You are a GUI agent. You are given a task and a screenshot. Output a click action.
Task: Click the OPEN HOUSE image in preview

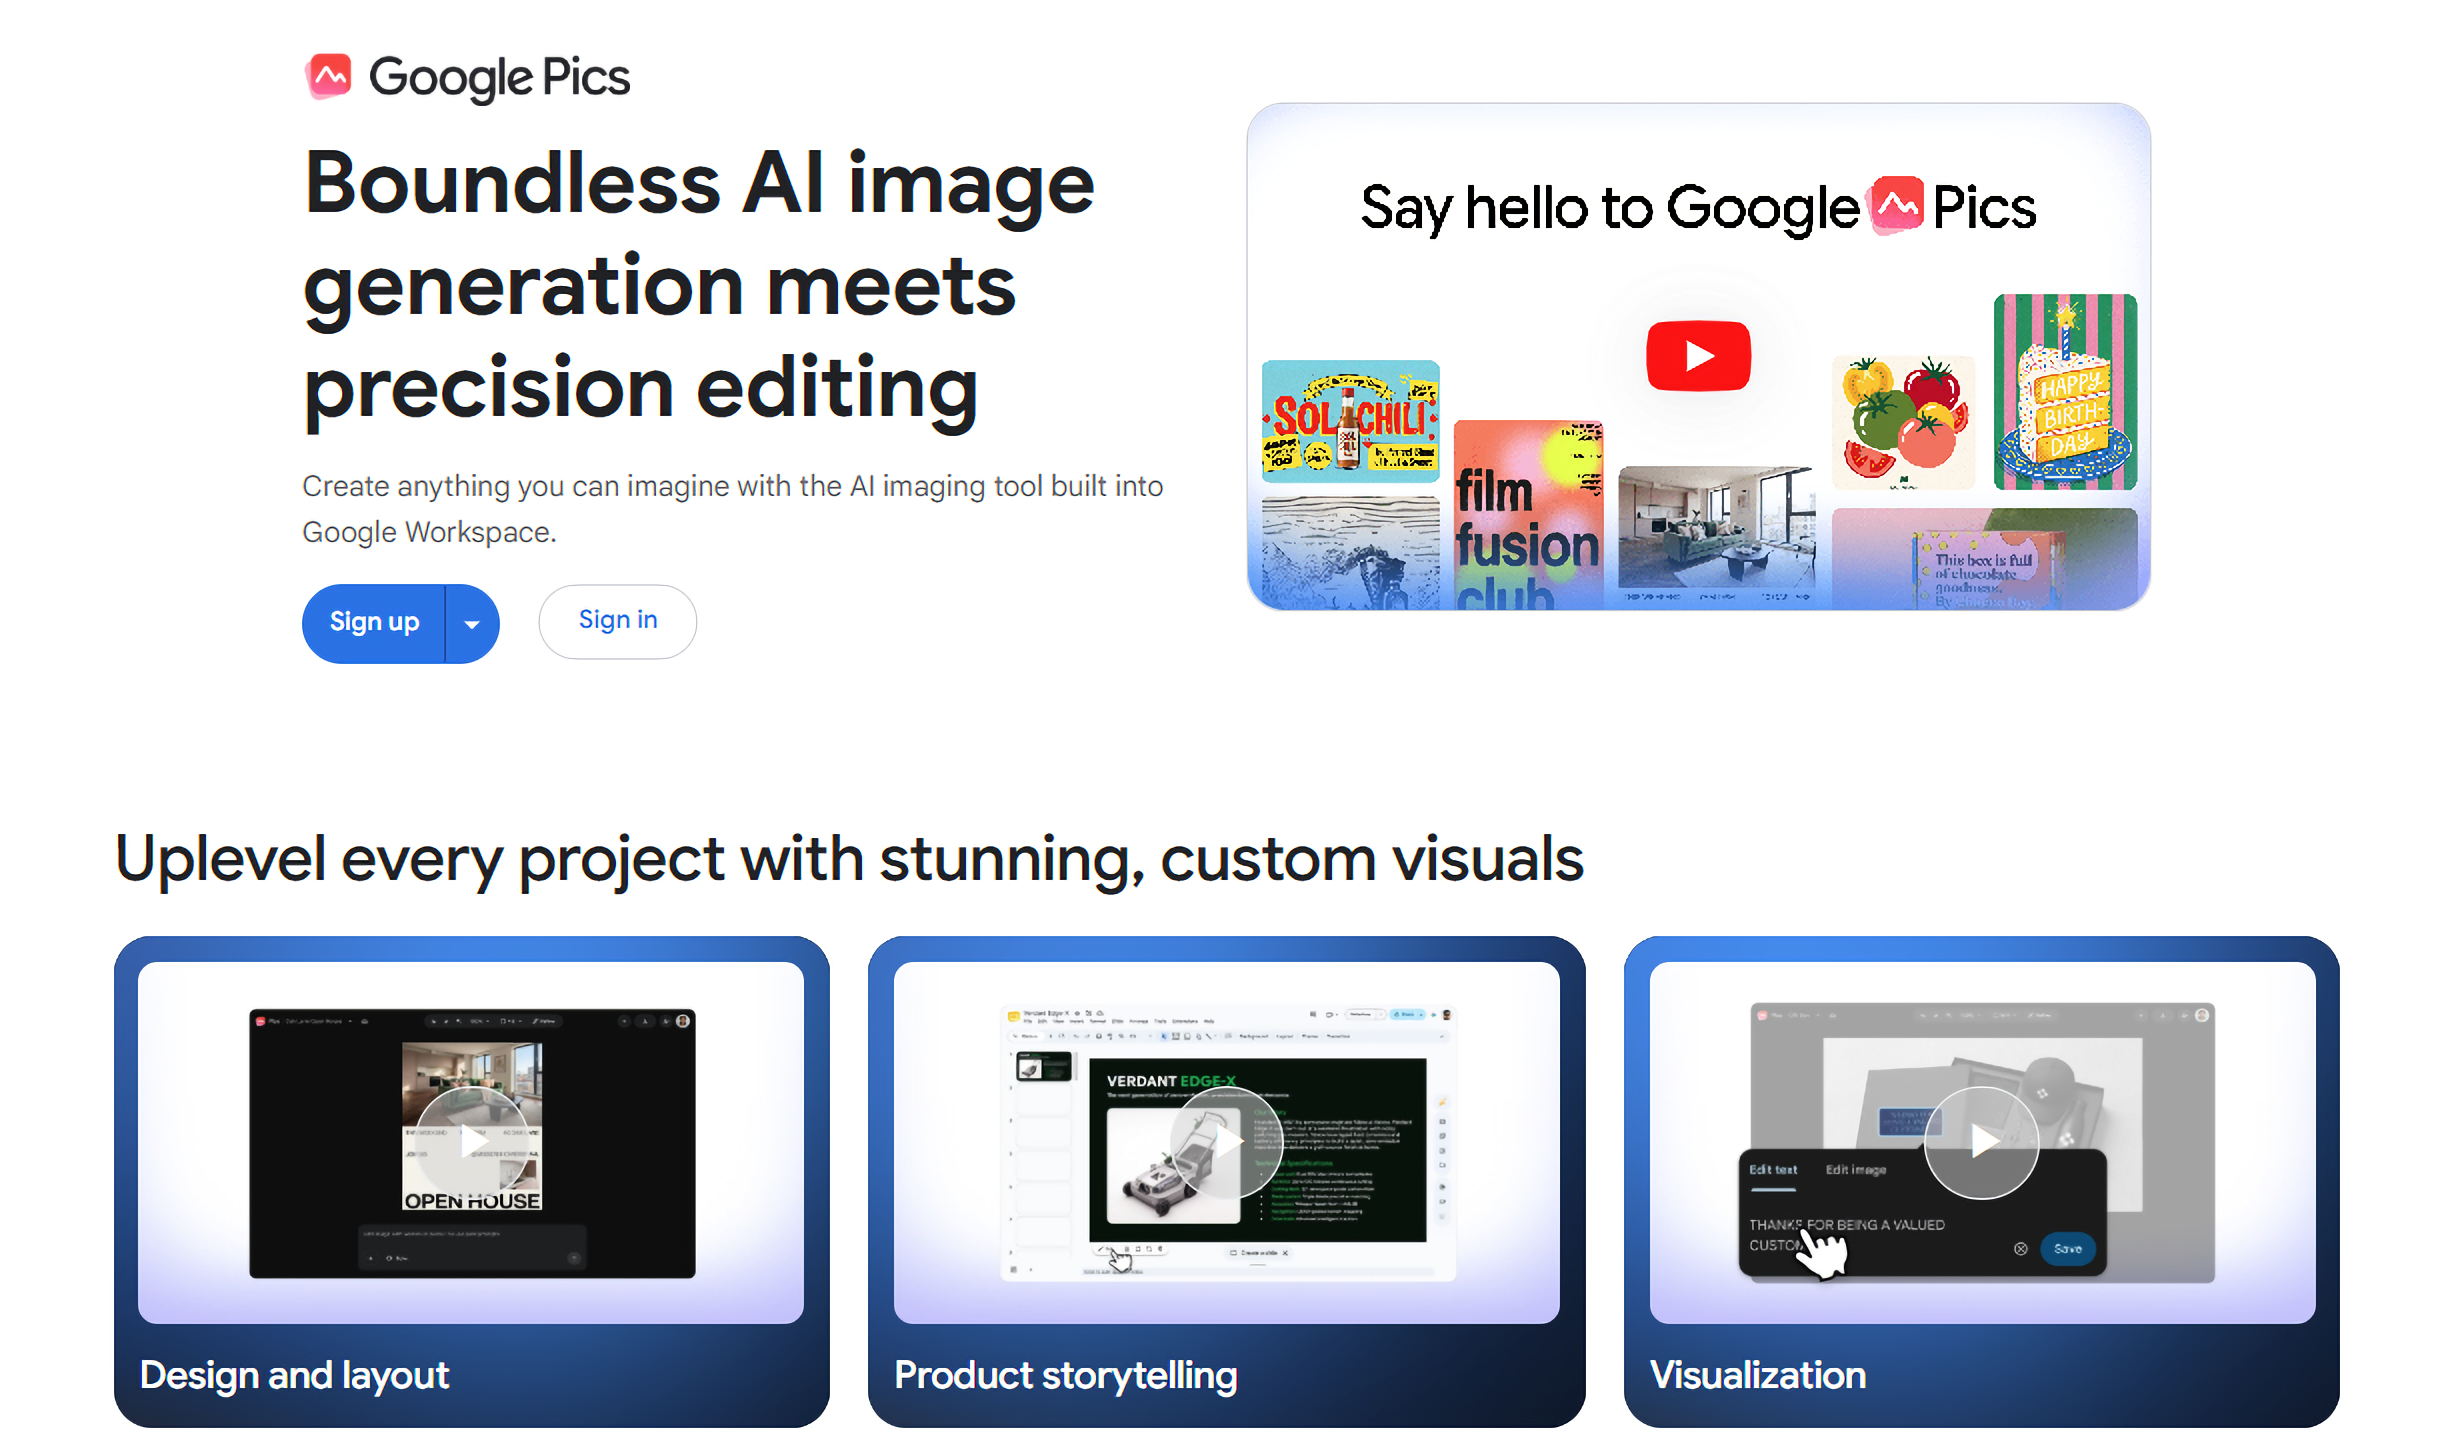[472, 1126]
